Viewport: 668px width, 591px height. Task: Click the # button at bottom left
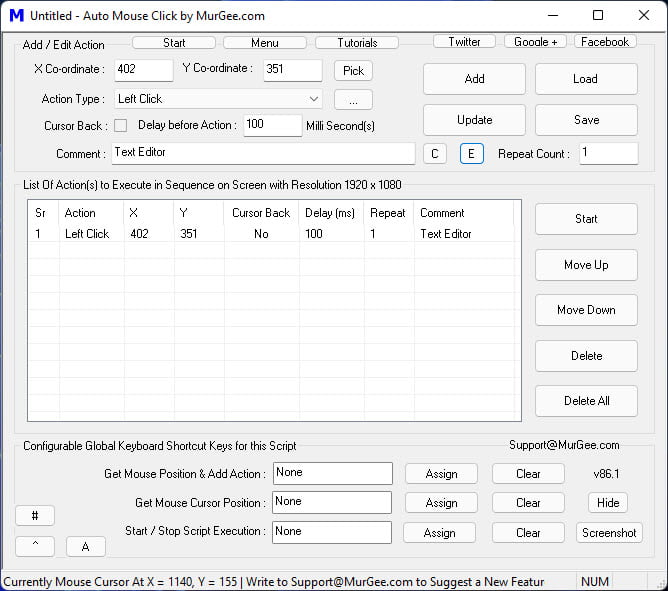point(35,516)
